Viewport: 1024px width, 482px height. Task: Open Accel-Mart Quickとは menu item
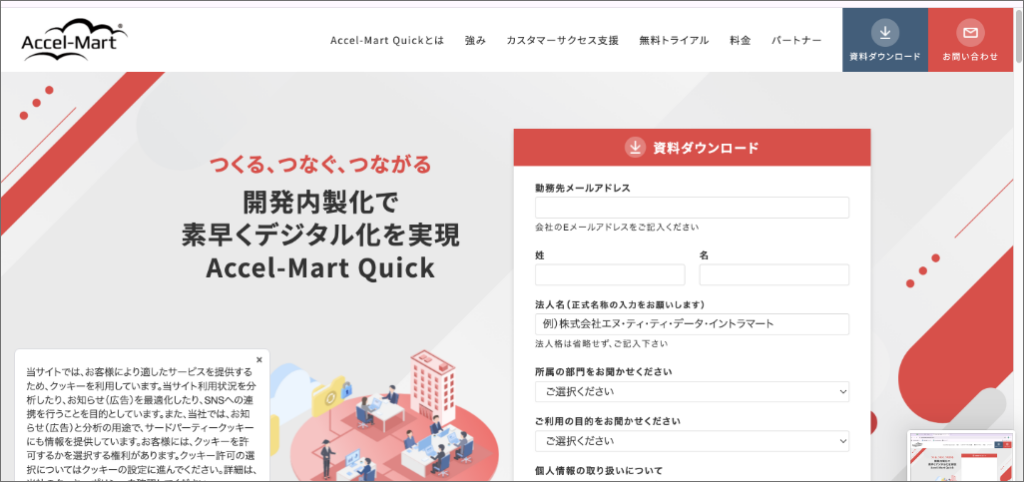tap(387, 40)
